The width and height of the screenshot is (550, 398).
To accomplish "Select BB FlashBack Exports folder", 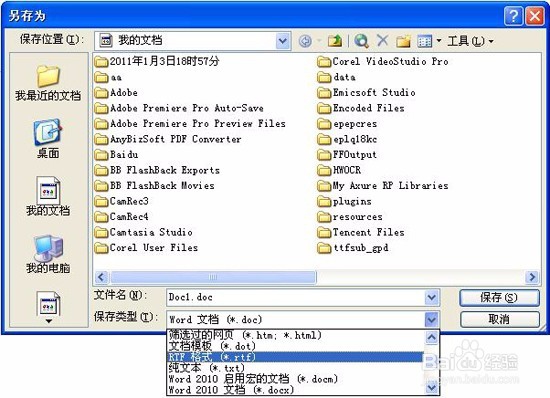I will (x=157, y=170).
